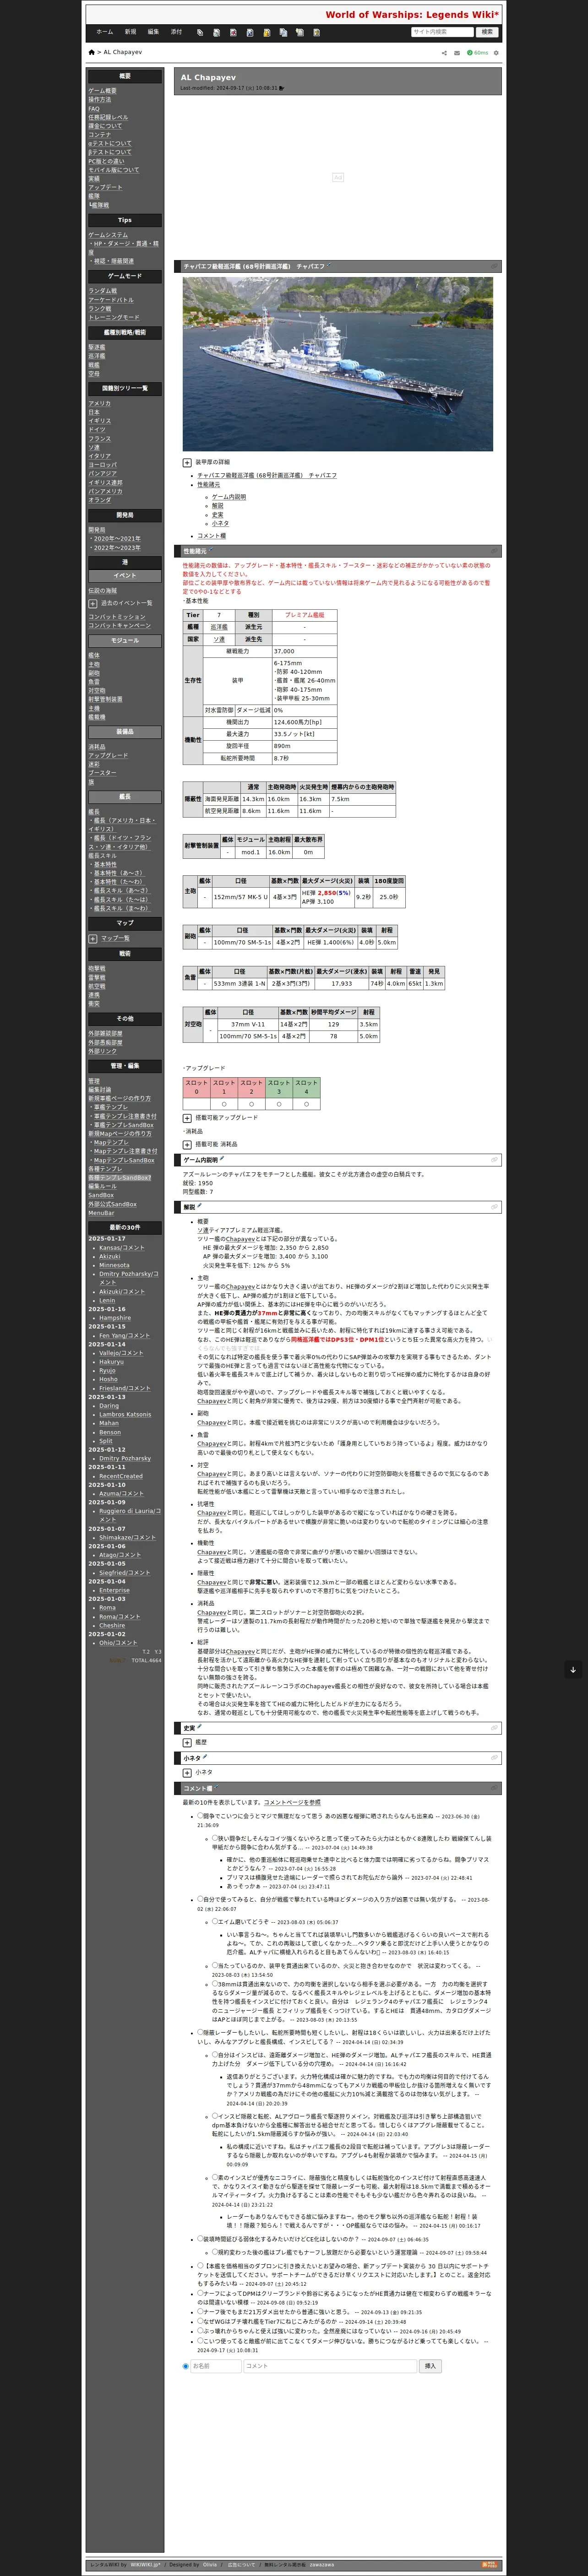
Task: Expand the 装甲厚の詳細 section
Action: (187, 463)
